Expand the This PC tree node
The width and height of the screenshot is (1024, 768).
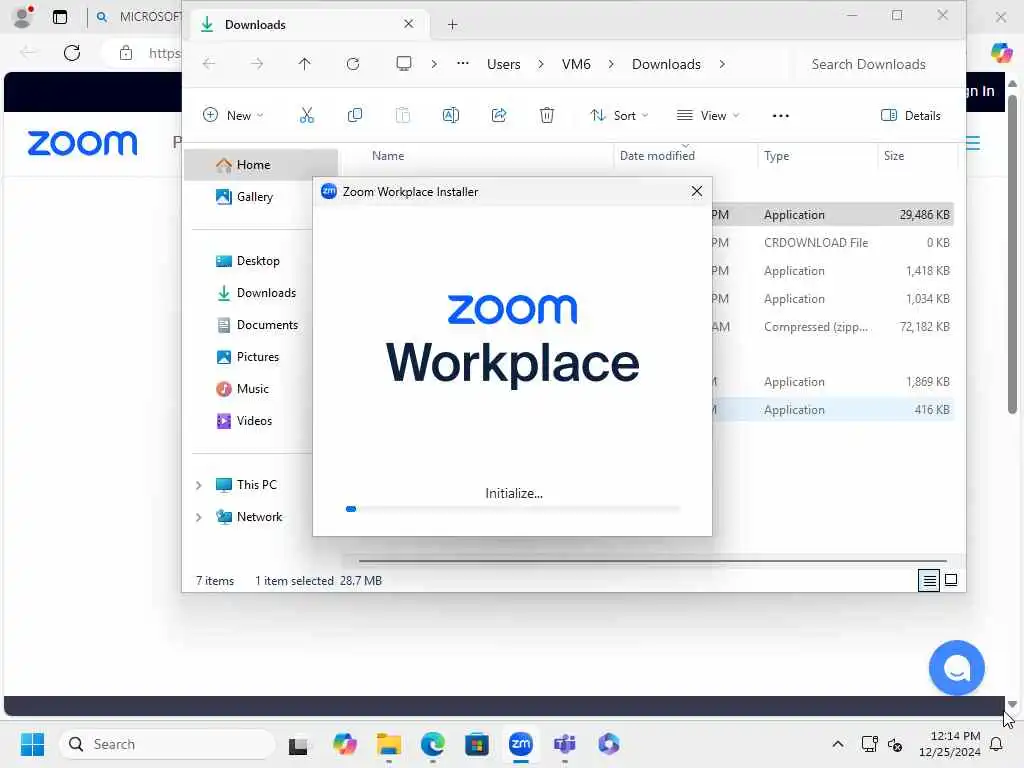199,485
